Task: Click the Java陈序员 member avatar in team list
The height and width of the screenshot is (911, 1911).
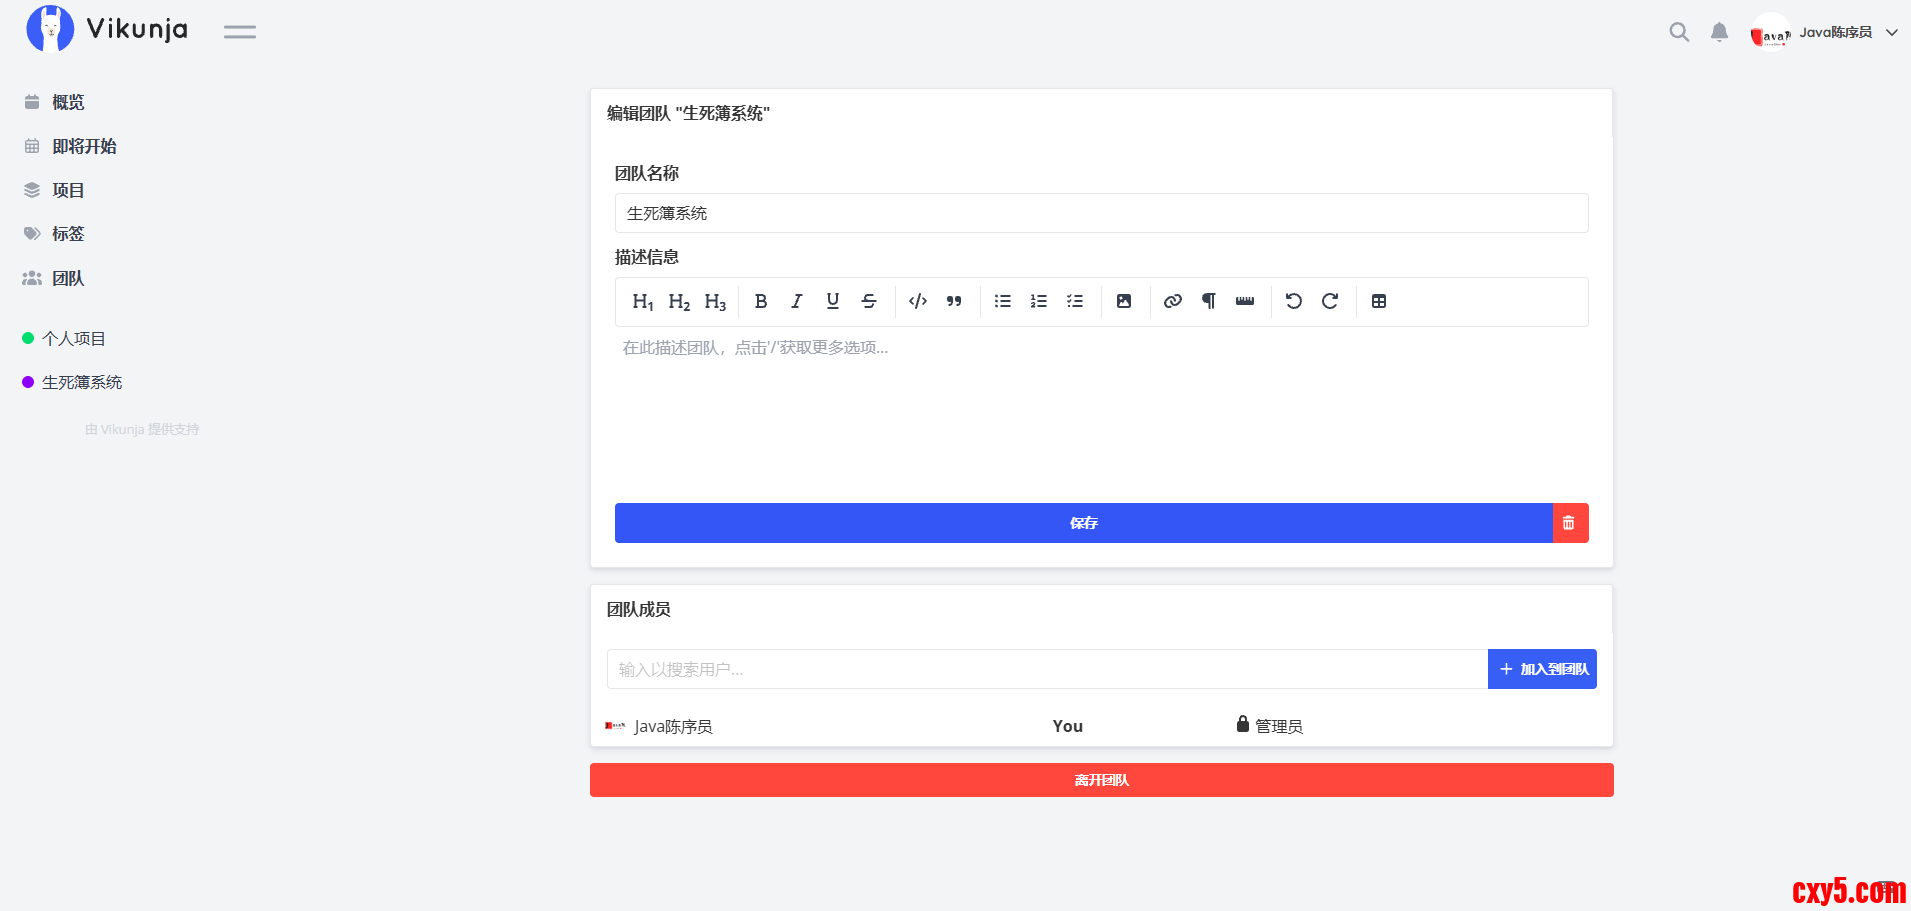Action: [x=615, y=726]
